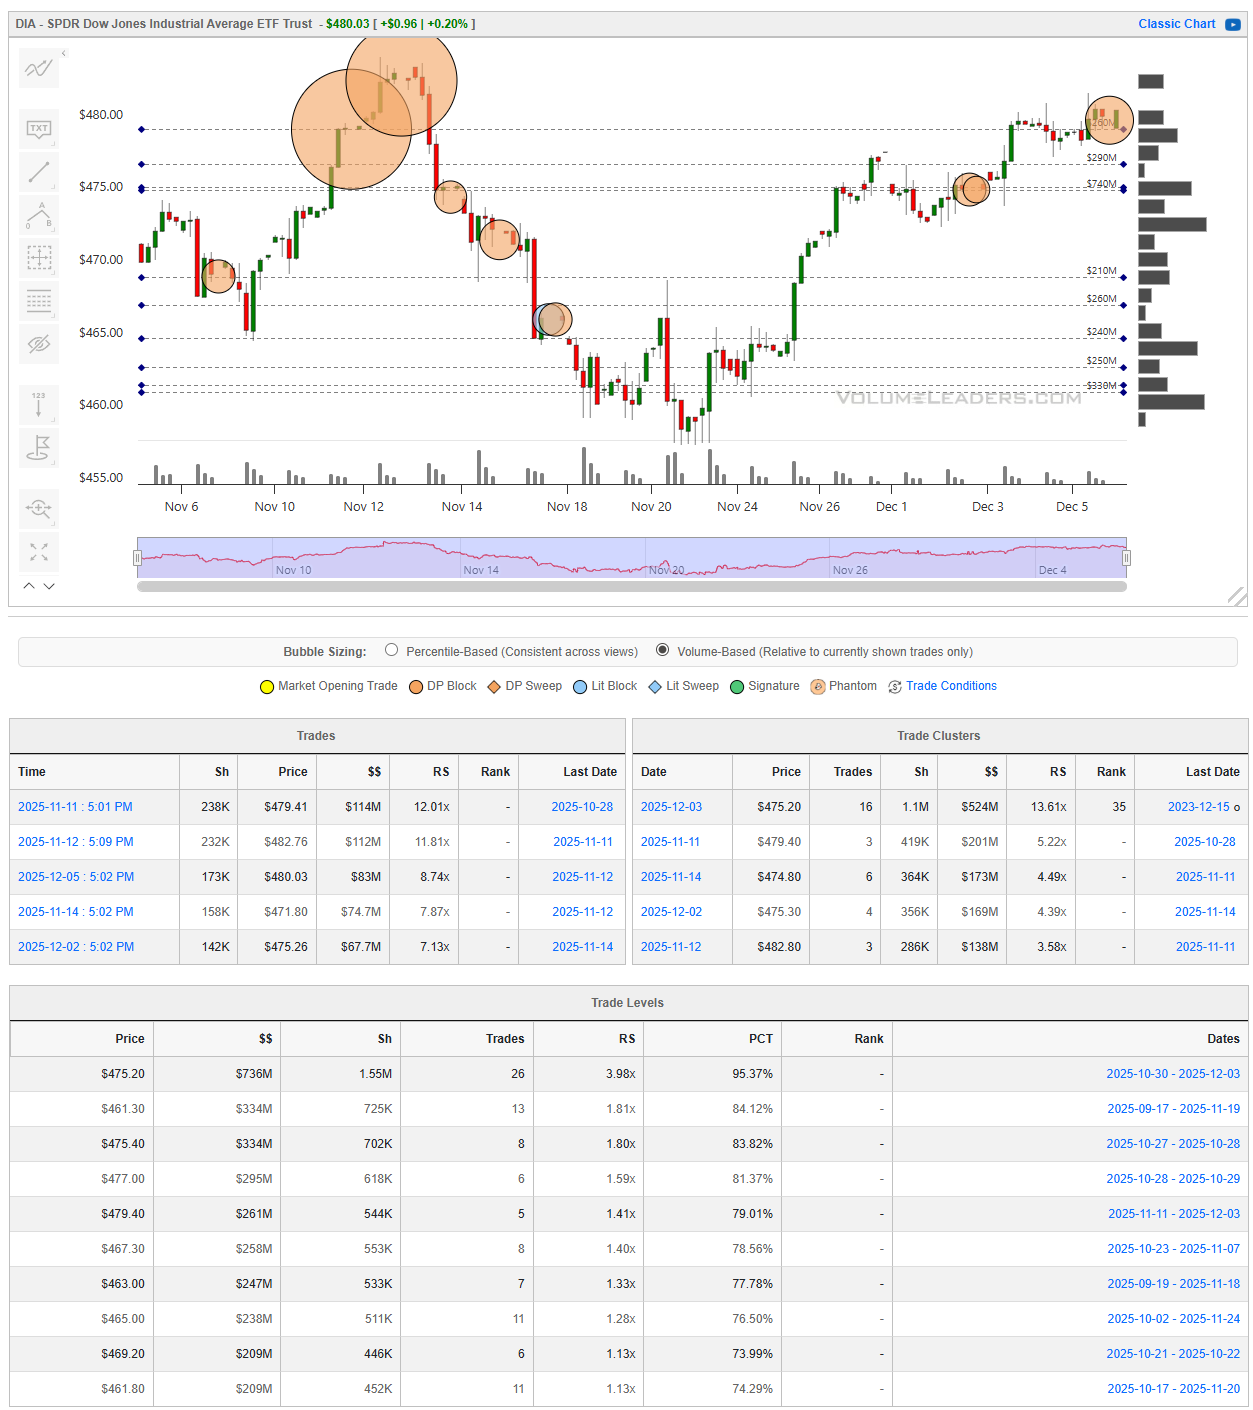Select the flag marker tool
This screenshot has width=1253, height=1410.
(x=39, y=447)
